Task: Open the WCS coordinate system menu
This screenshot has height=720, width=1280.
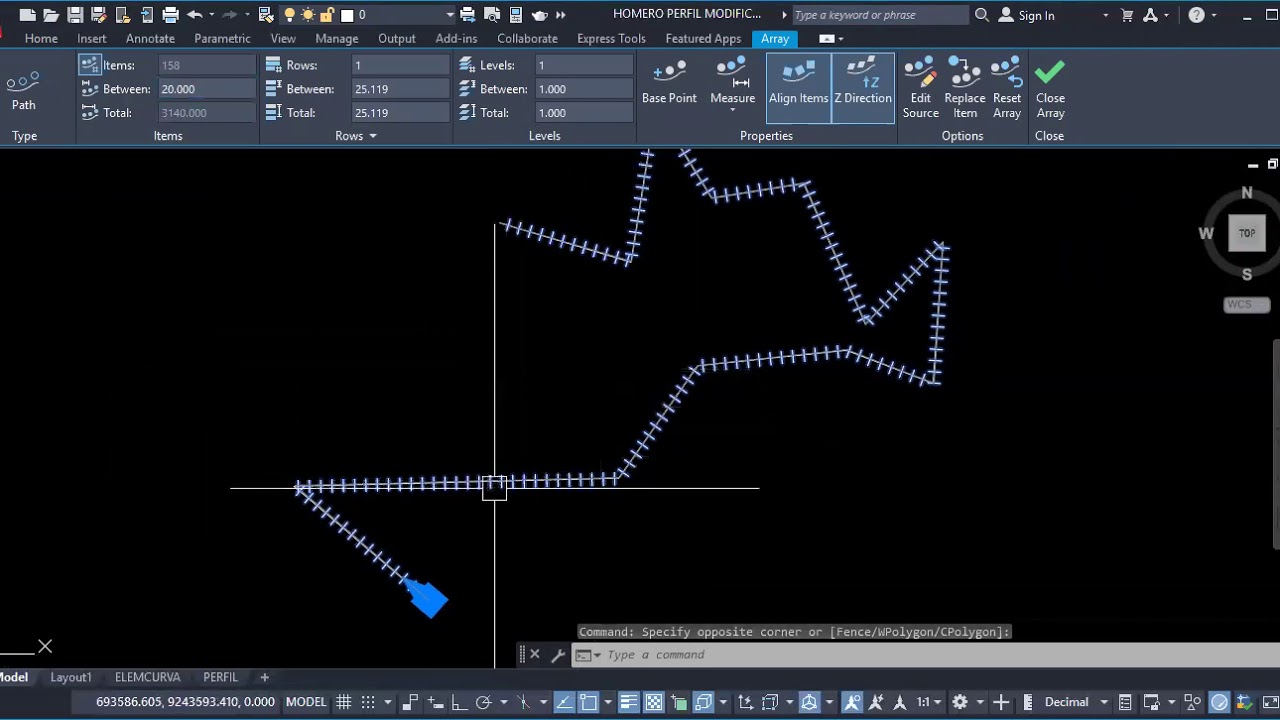Action: coord(1246,304)
